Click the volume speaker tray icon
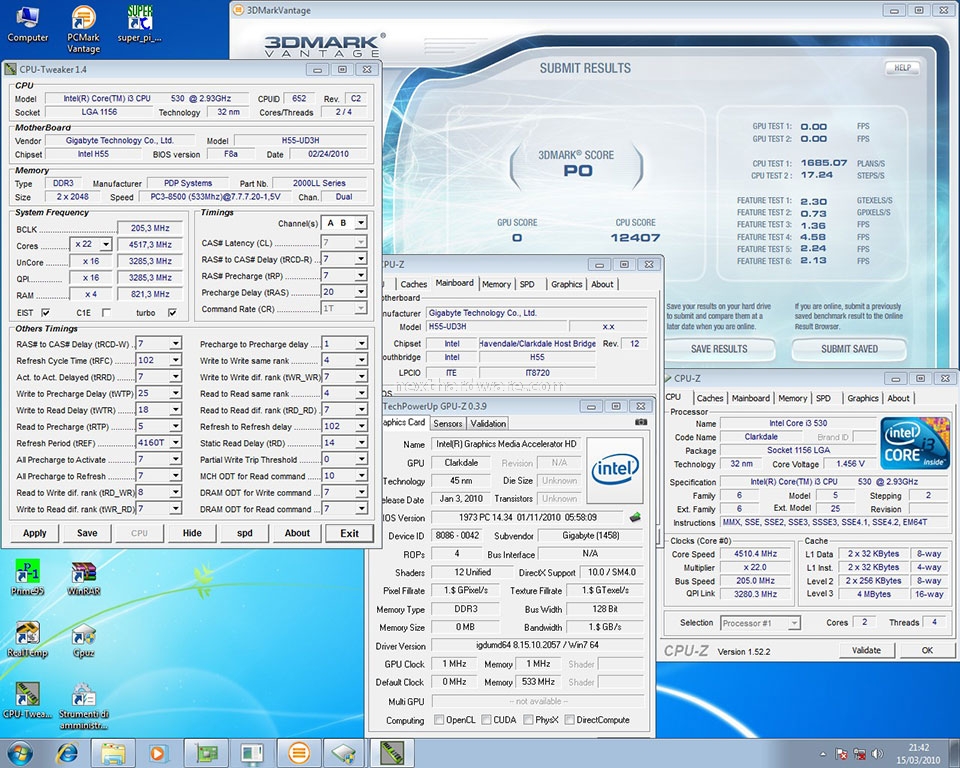Image resolution: width=960 pixels, height=768 pixels. [877, 753]
